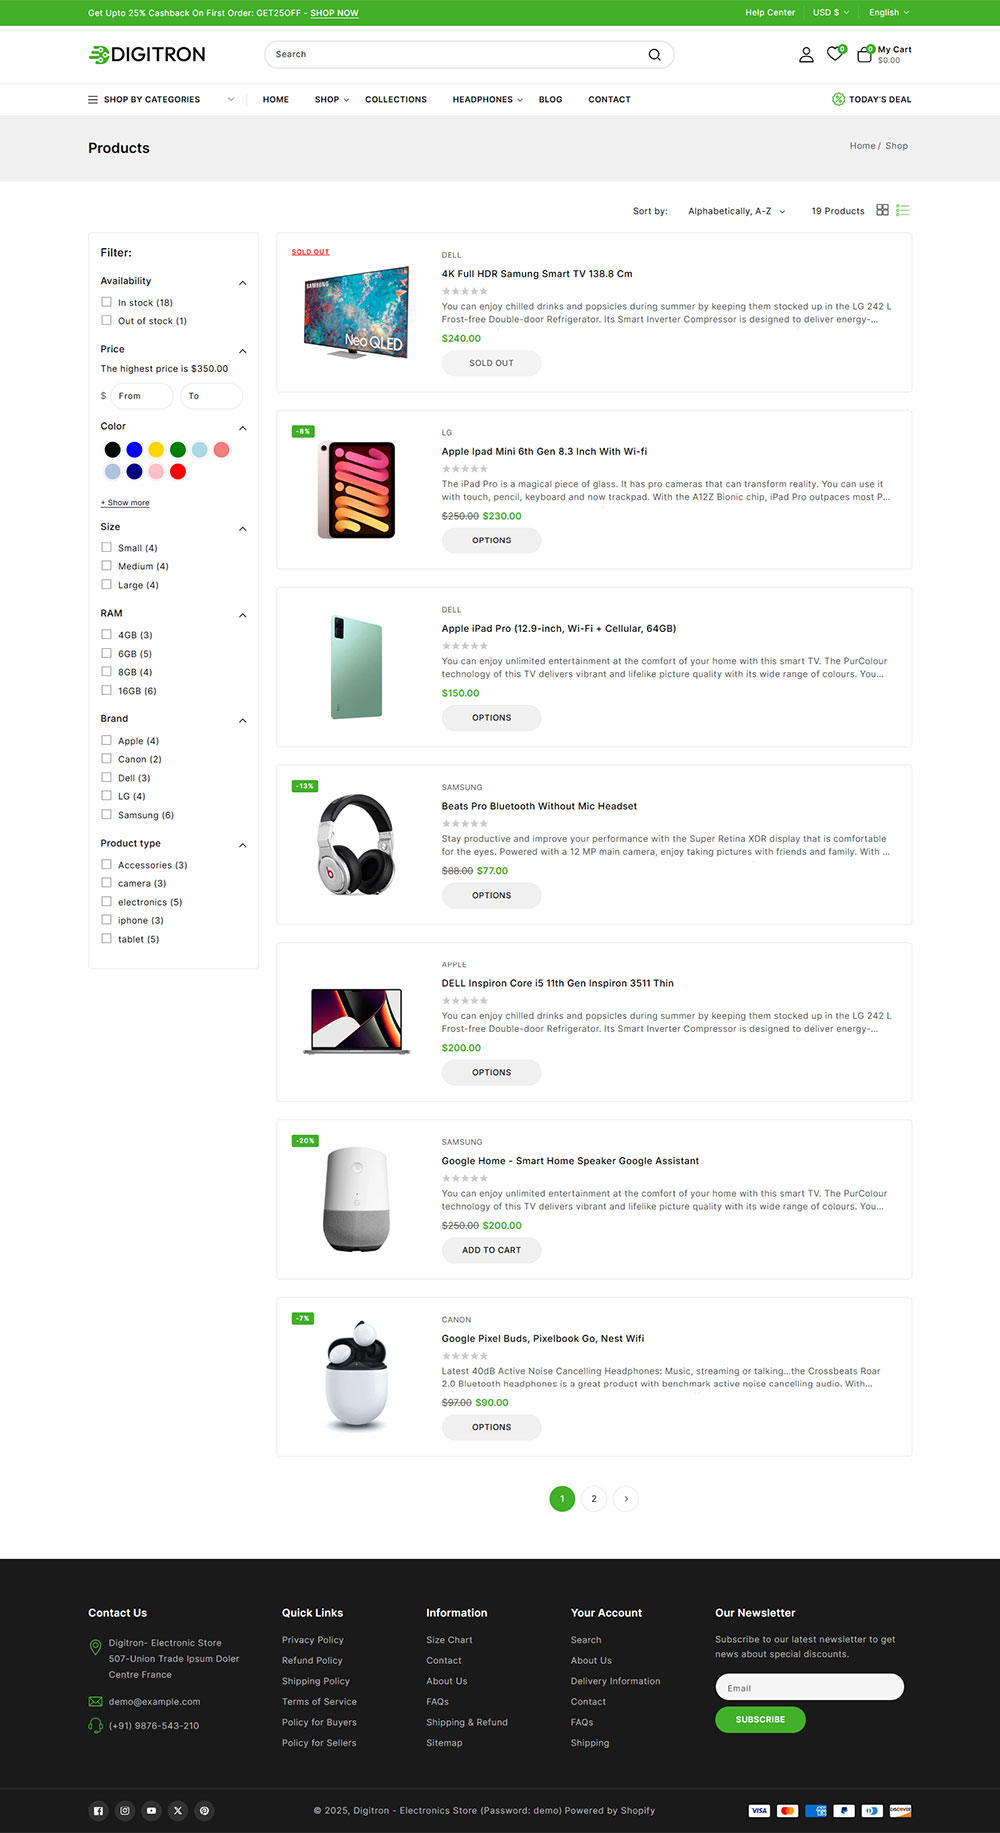This screenshot has width=1000, height=1833.
Task: Select the red color swatch filter
Action: coord(178,471)
